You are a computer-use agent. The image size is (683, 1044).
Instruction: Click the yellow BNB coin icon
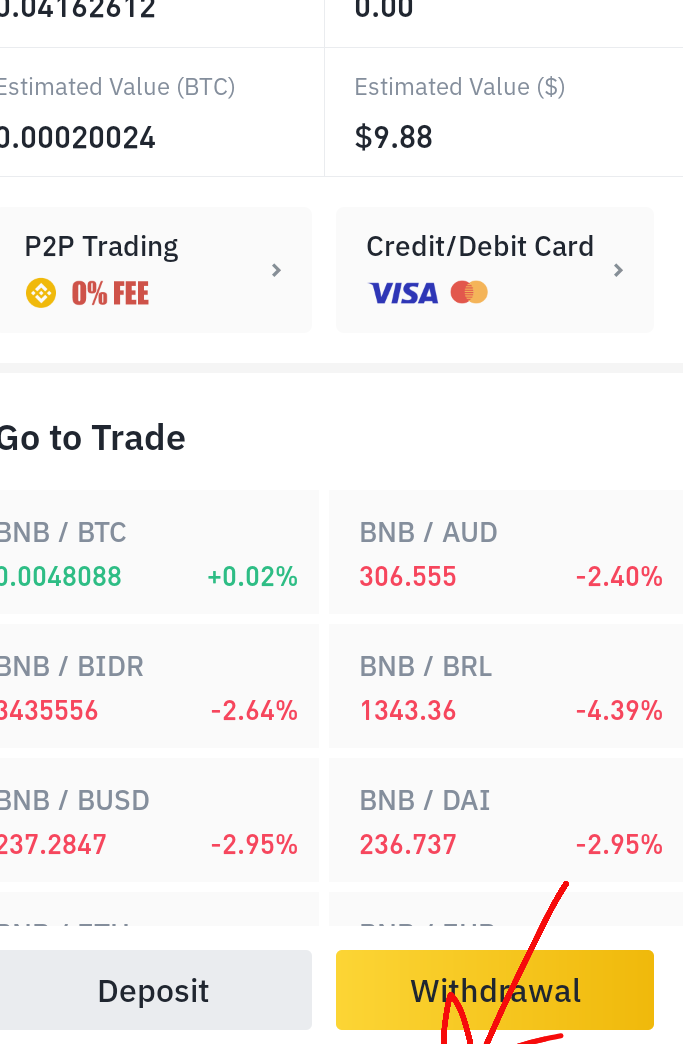[x=41, y=293]
